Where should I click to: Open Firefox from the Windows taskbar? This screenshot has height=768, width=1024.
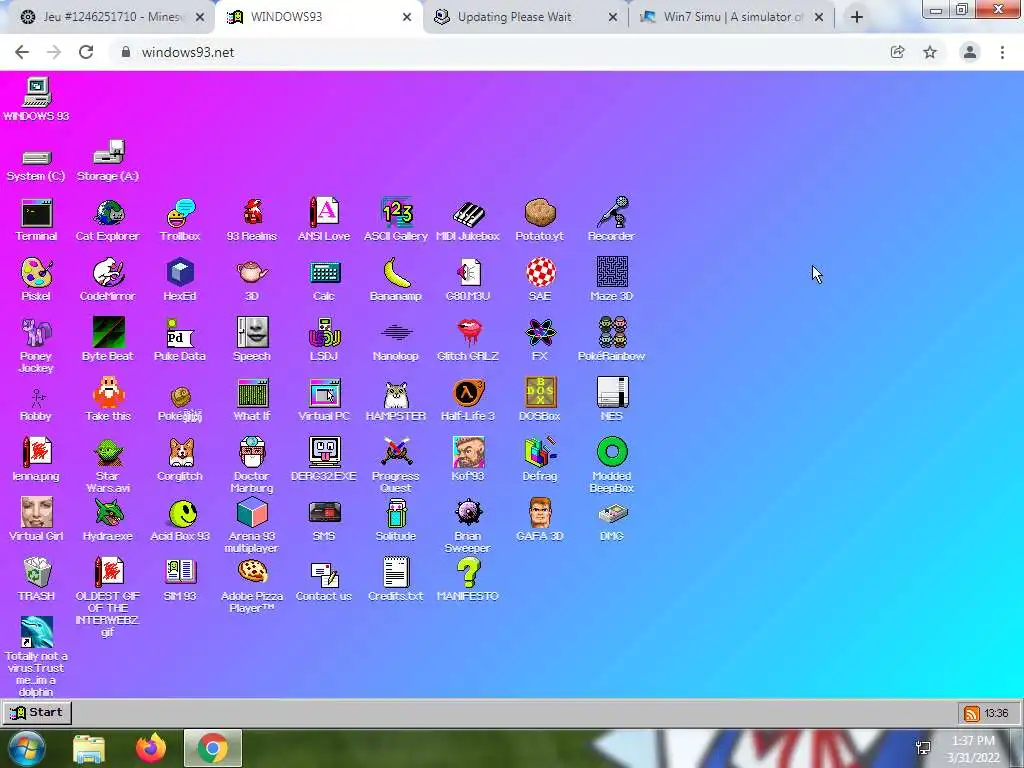151,748
